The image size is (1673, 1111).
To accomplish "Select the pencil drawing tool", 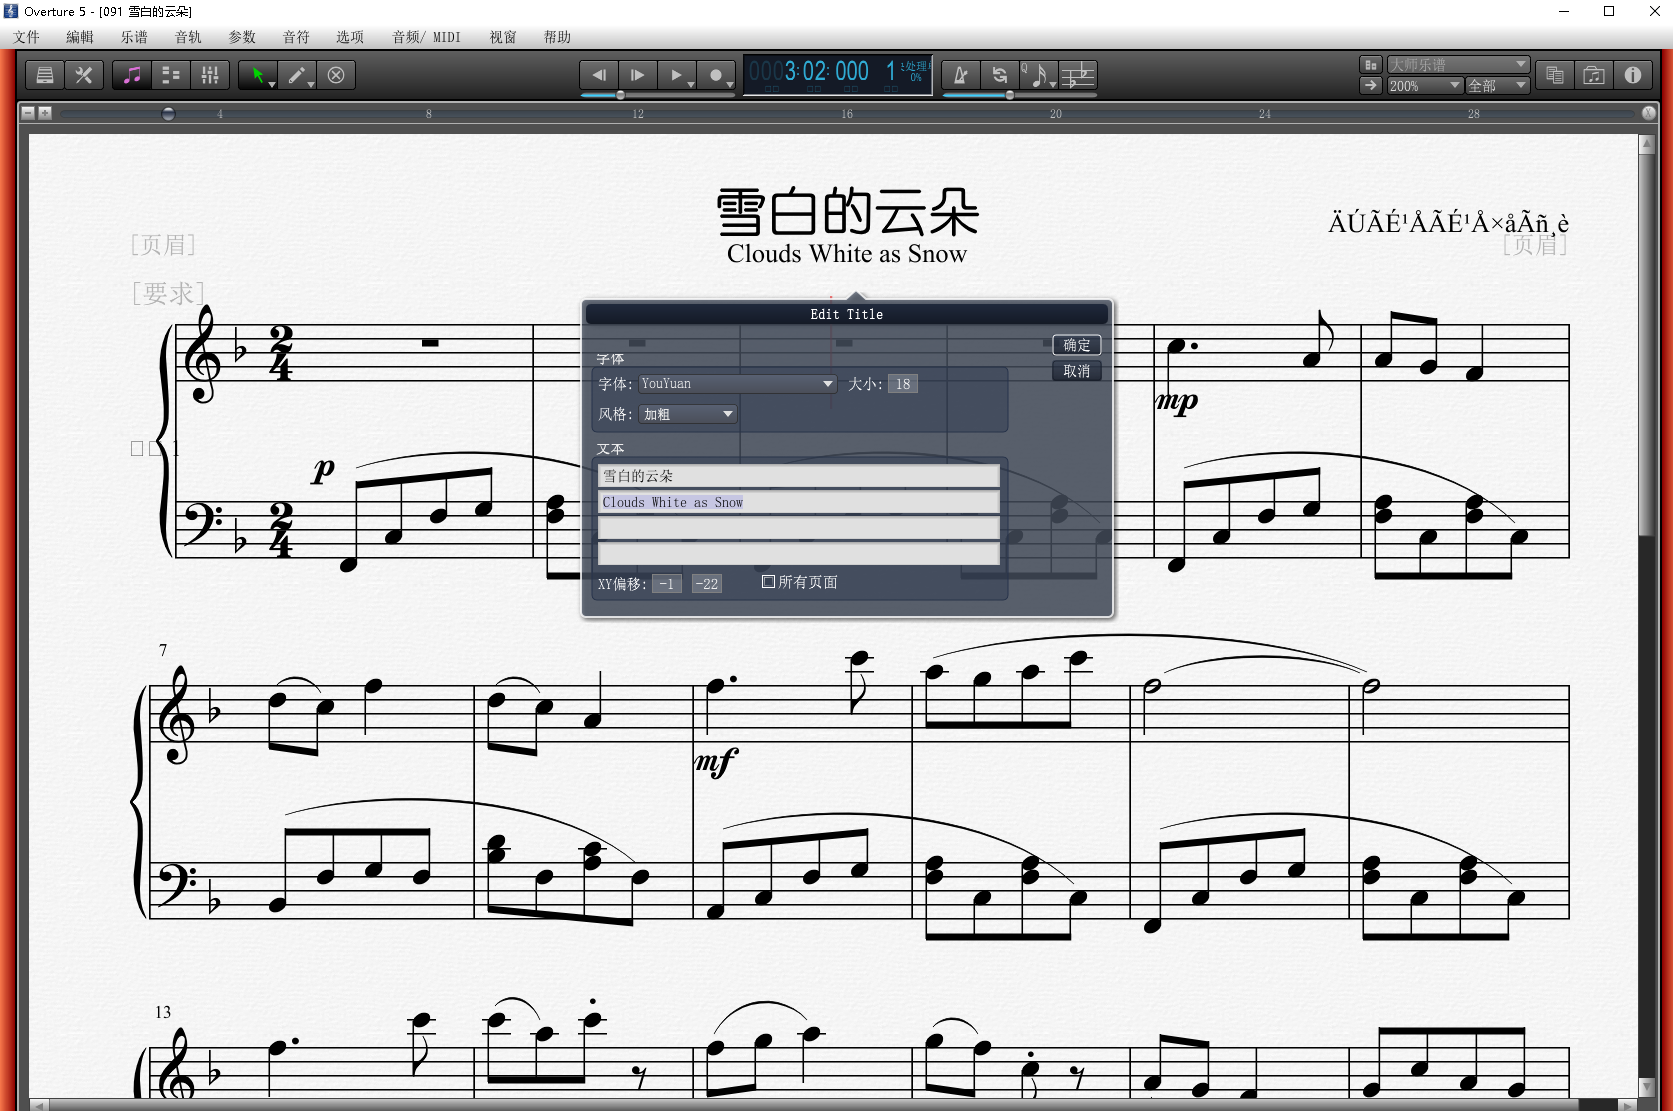I will 296,75.
